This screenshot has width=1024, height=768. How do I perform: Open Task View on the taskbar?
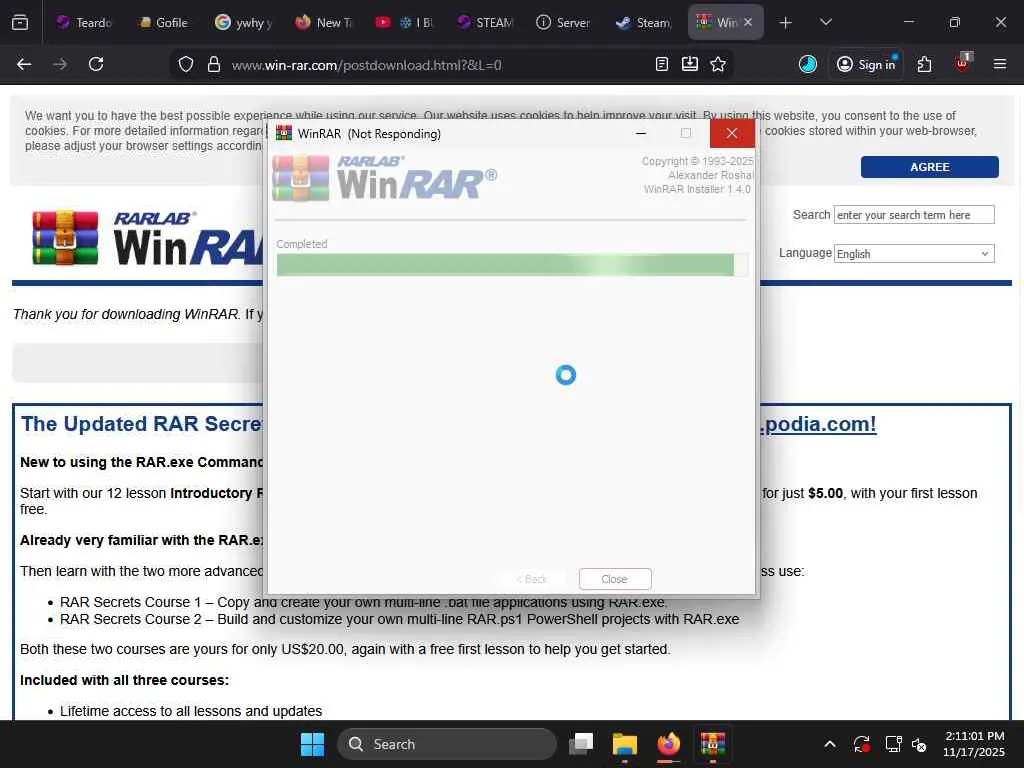coord(581,744)
